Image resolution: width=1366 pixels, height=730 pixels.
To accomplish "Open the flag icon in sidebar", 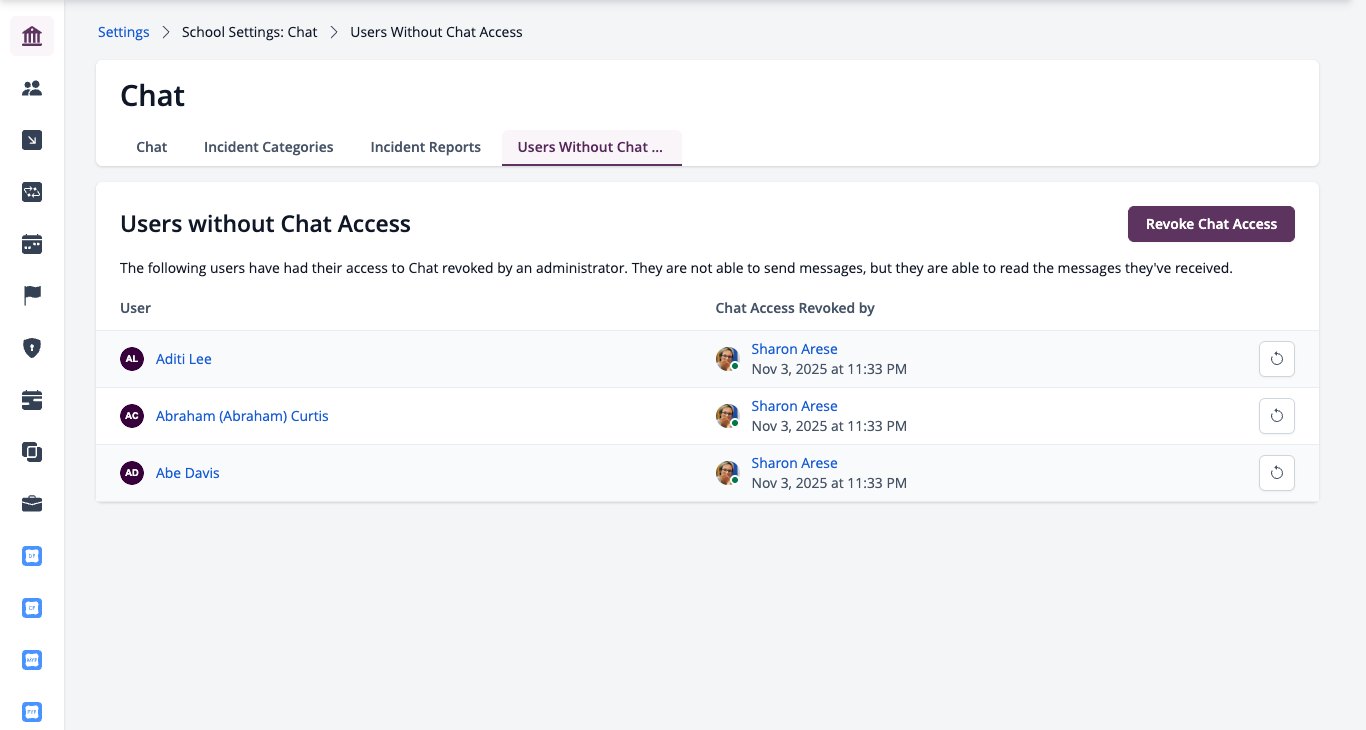I will 32,296.
